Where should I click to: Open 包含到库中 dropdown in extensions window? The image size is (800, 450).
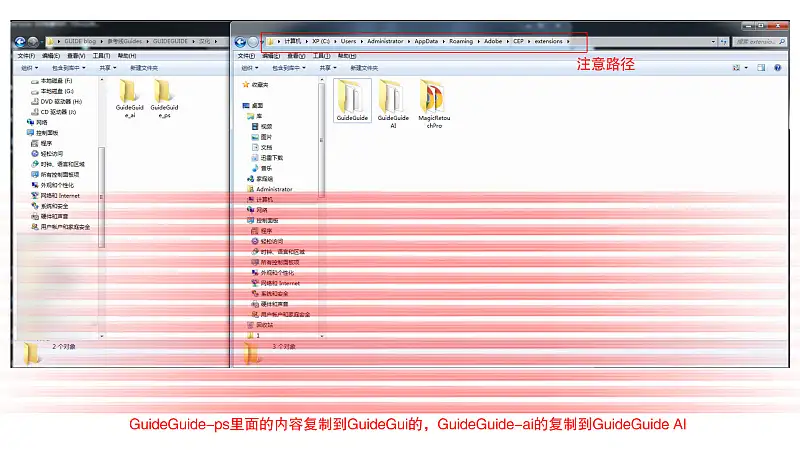pos(289,68)
